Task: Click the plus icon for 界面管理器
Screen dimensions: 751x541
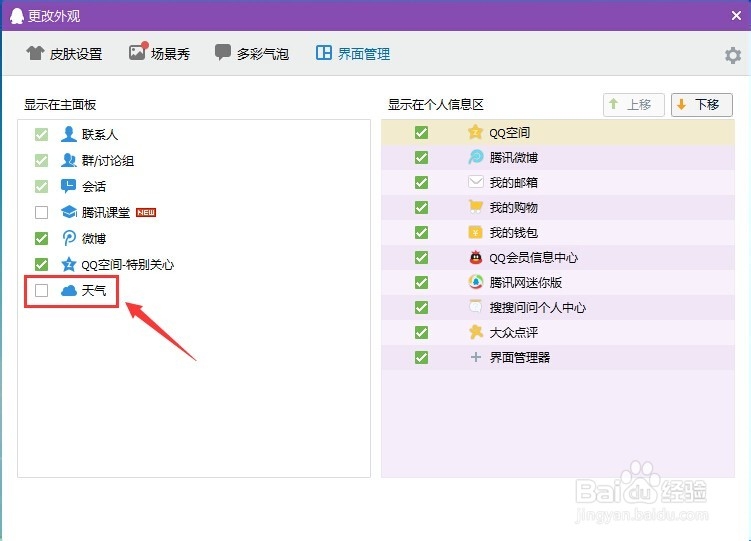Action: [476, 357]
